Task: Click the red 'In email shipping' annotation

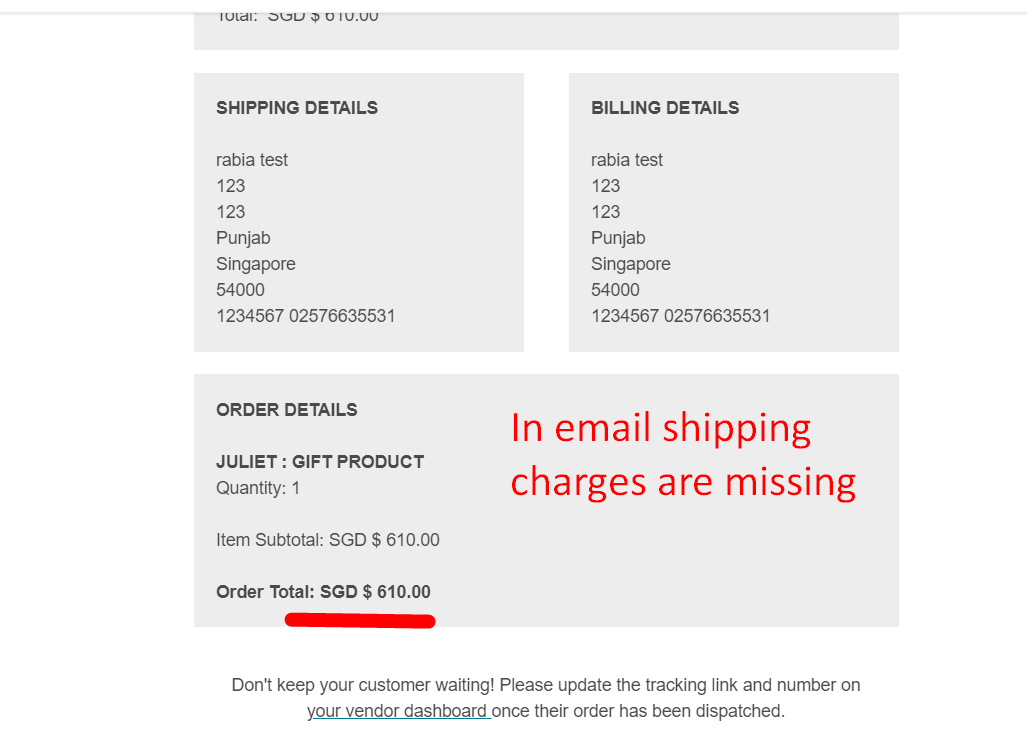Action: (660, 430)
